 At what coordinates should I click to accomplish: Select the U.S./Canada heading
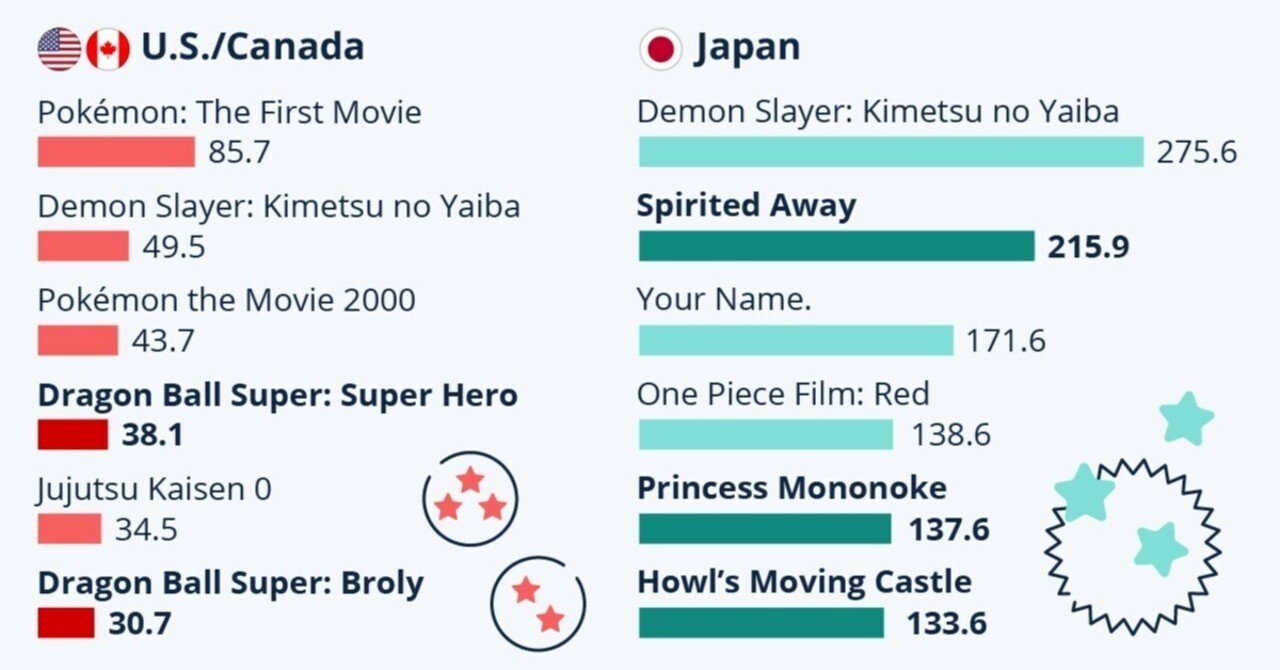point(252,47)
